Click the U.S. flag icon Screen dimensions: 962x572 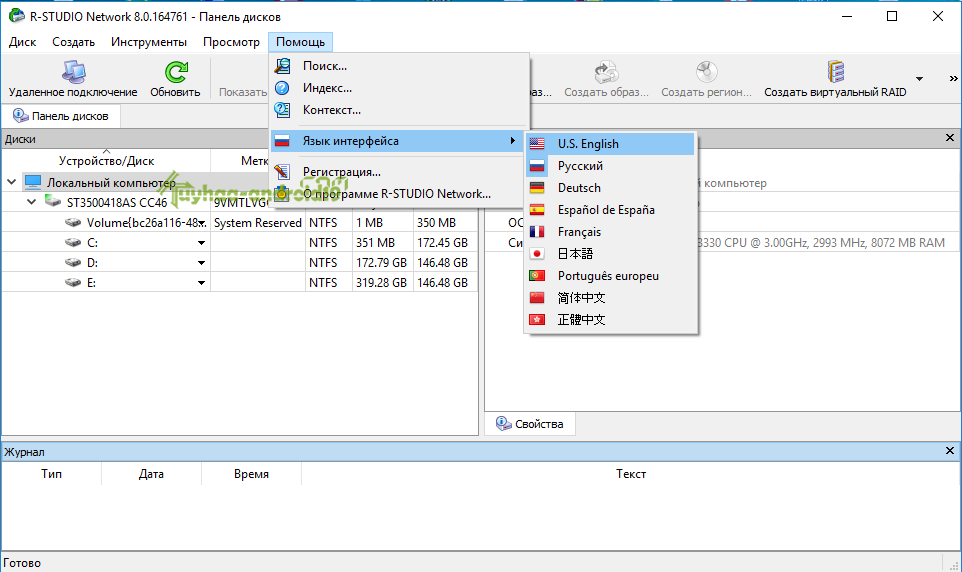coord(537,144)
